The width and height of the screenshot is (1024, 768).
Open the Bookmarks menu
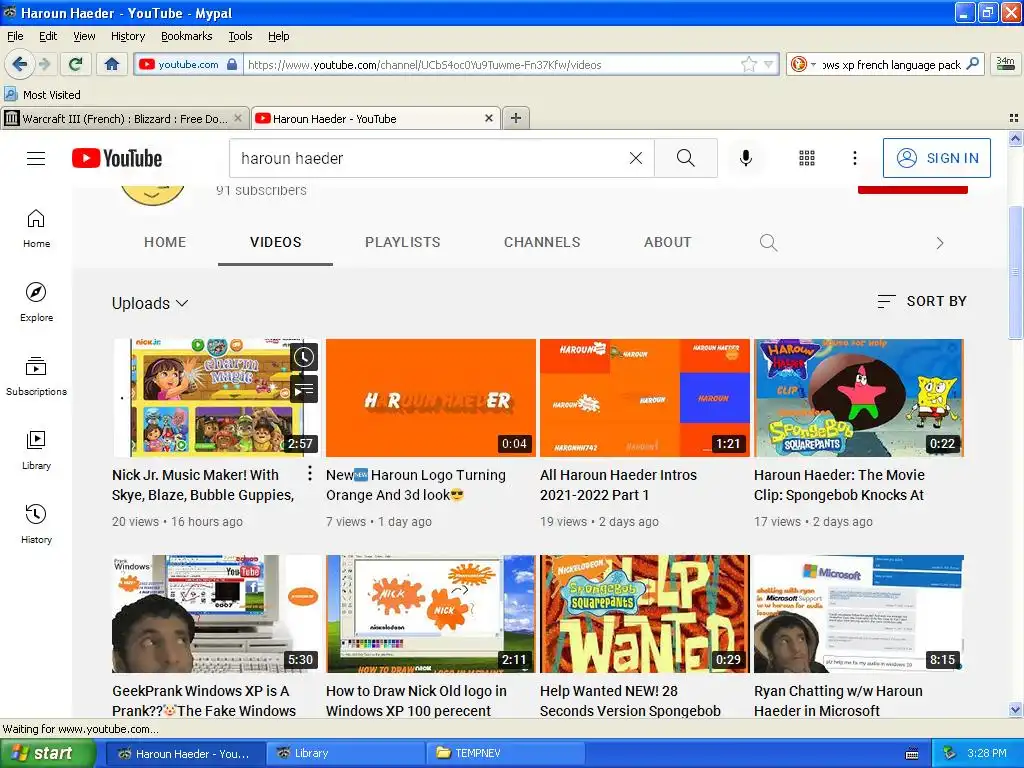click(186, 37)
